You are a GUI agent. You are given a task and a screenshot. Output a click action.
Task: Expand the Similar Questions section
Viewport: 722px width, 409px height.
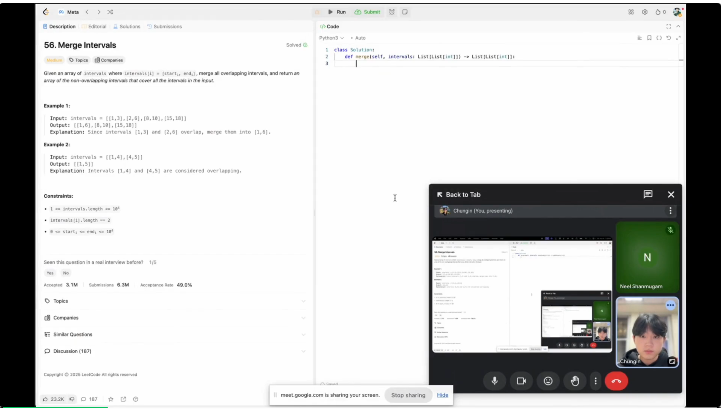pos(72,334)
